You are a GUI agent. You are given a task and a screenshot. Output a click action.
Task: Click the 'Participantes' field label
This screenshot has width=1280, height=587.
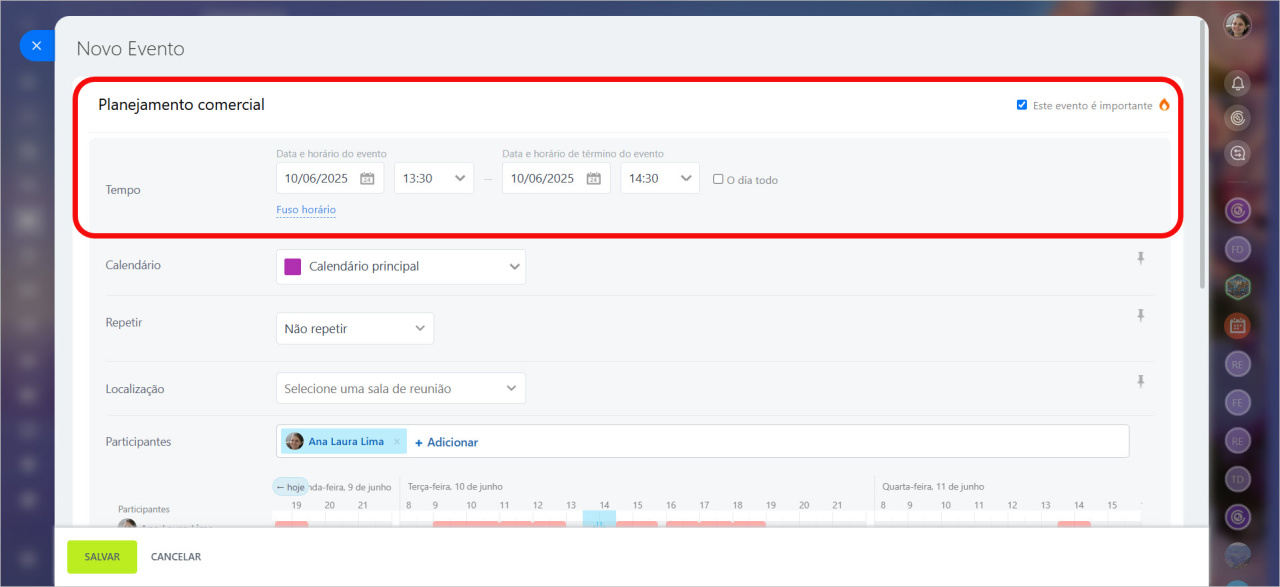point(138,441)
